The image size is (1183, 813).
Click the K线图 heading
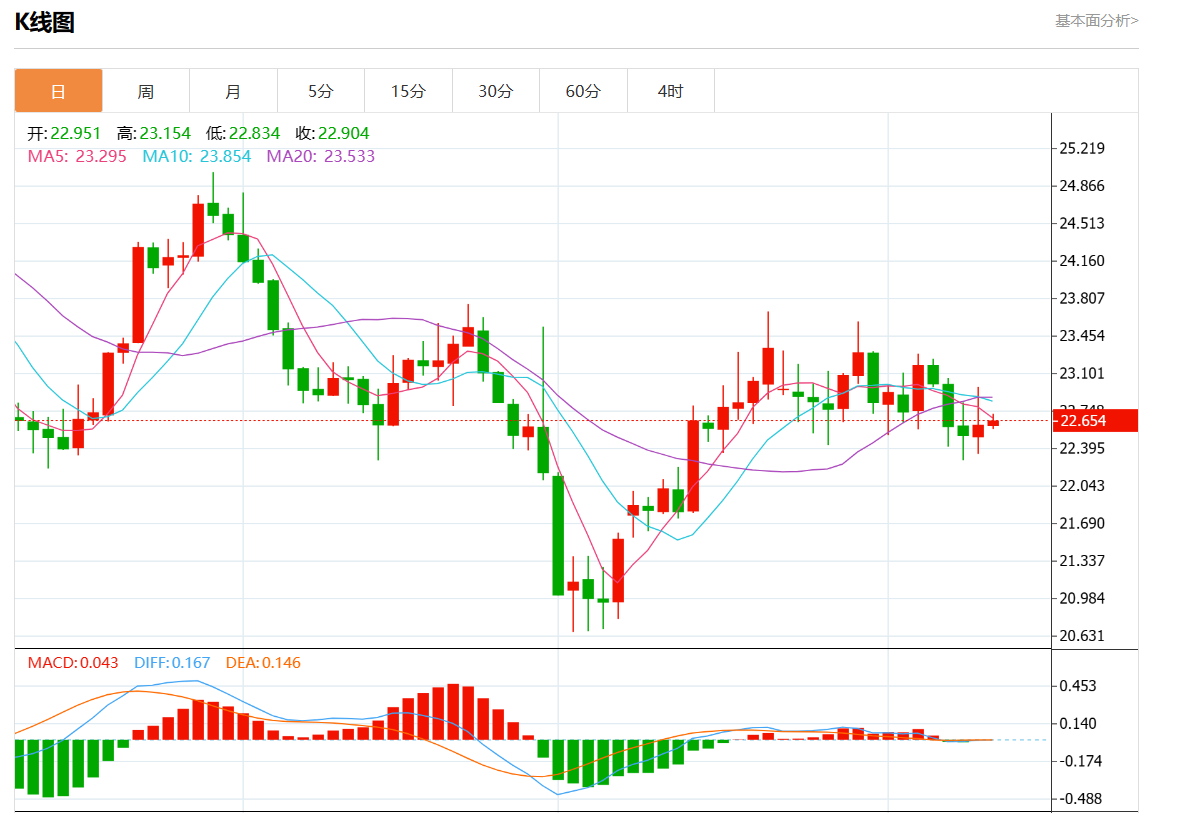(x=45, y=23)
